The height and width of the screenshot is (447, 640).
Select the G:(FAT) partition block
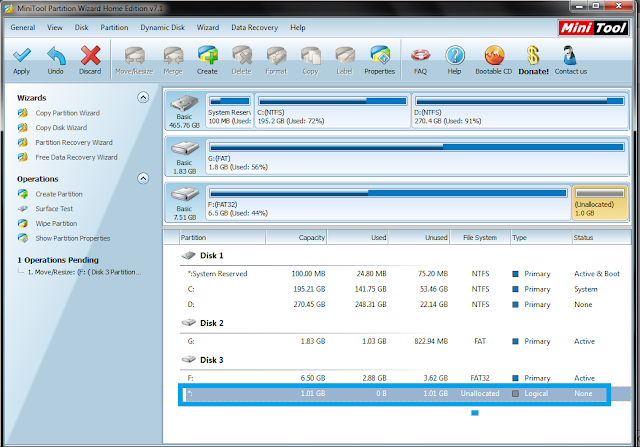coord(417,156)
